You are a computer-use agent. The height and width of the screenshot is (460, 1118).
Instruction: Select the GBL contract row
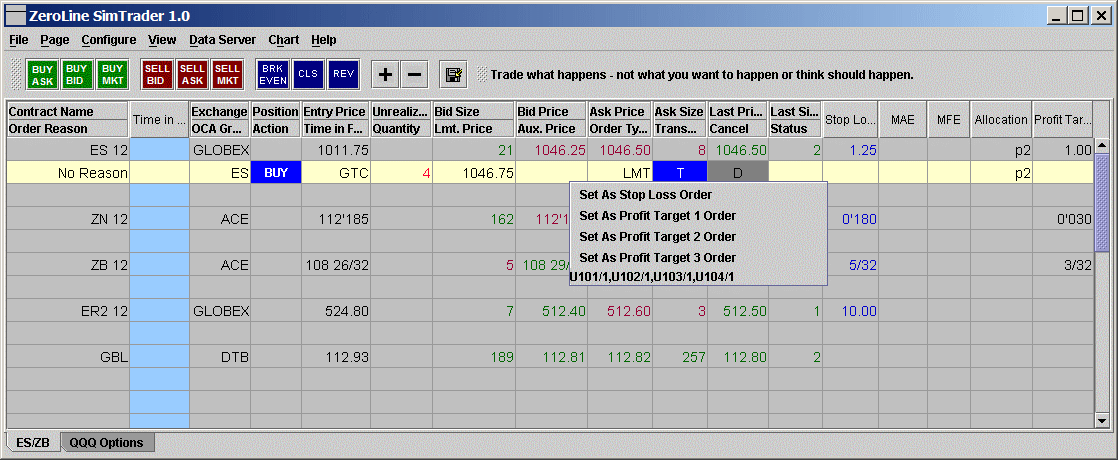click(550, 357)
